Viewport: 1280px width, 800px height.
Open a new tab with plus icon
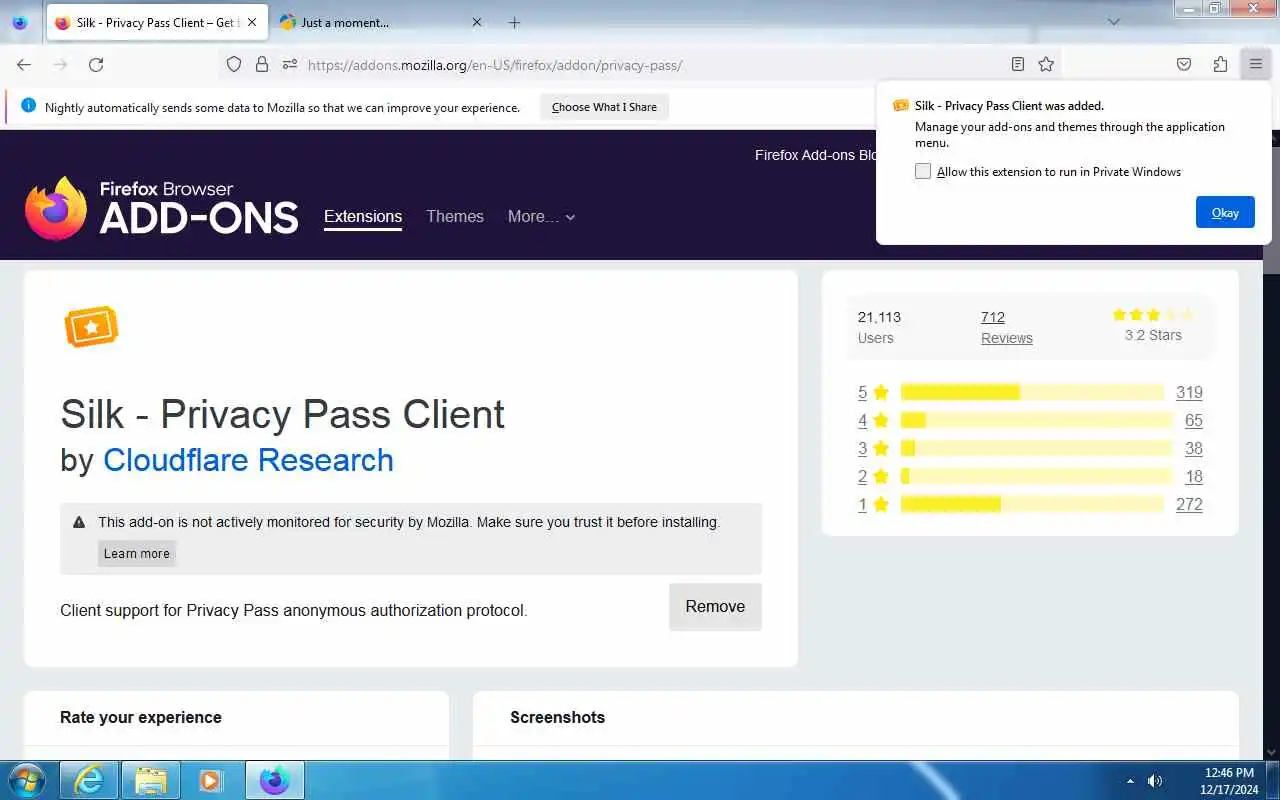pyautogui.click(x=514, y=22)
